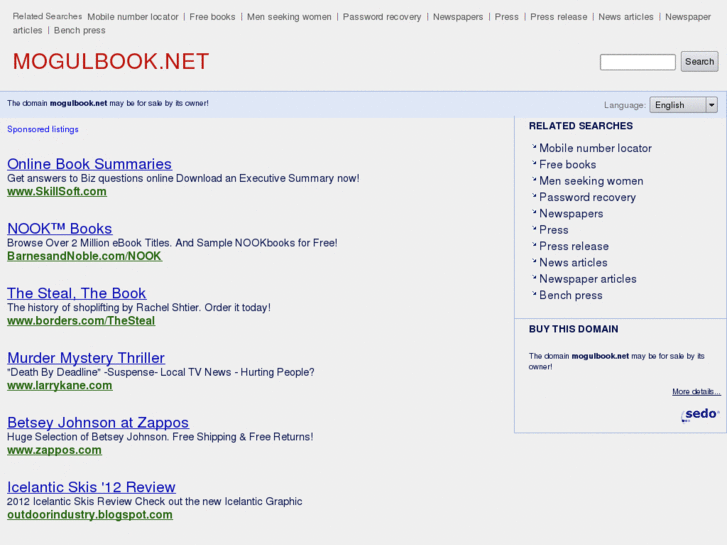Click Press in top bar
The height and width of the screenshot is (545, 727).
point(506,17)
